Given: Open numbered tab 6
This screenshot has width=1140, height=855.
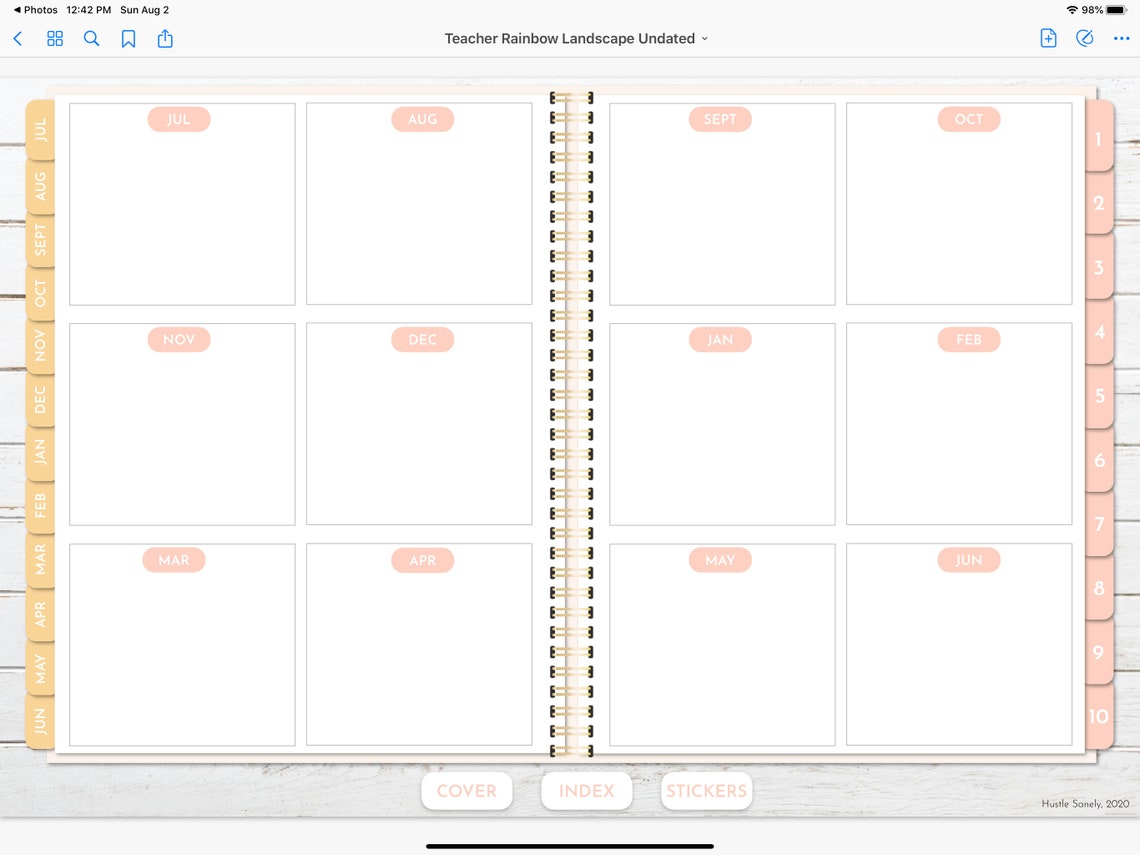Looking at the screenshot, I should pos(1099,459).
